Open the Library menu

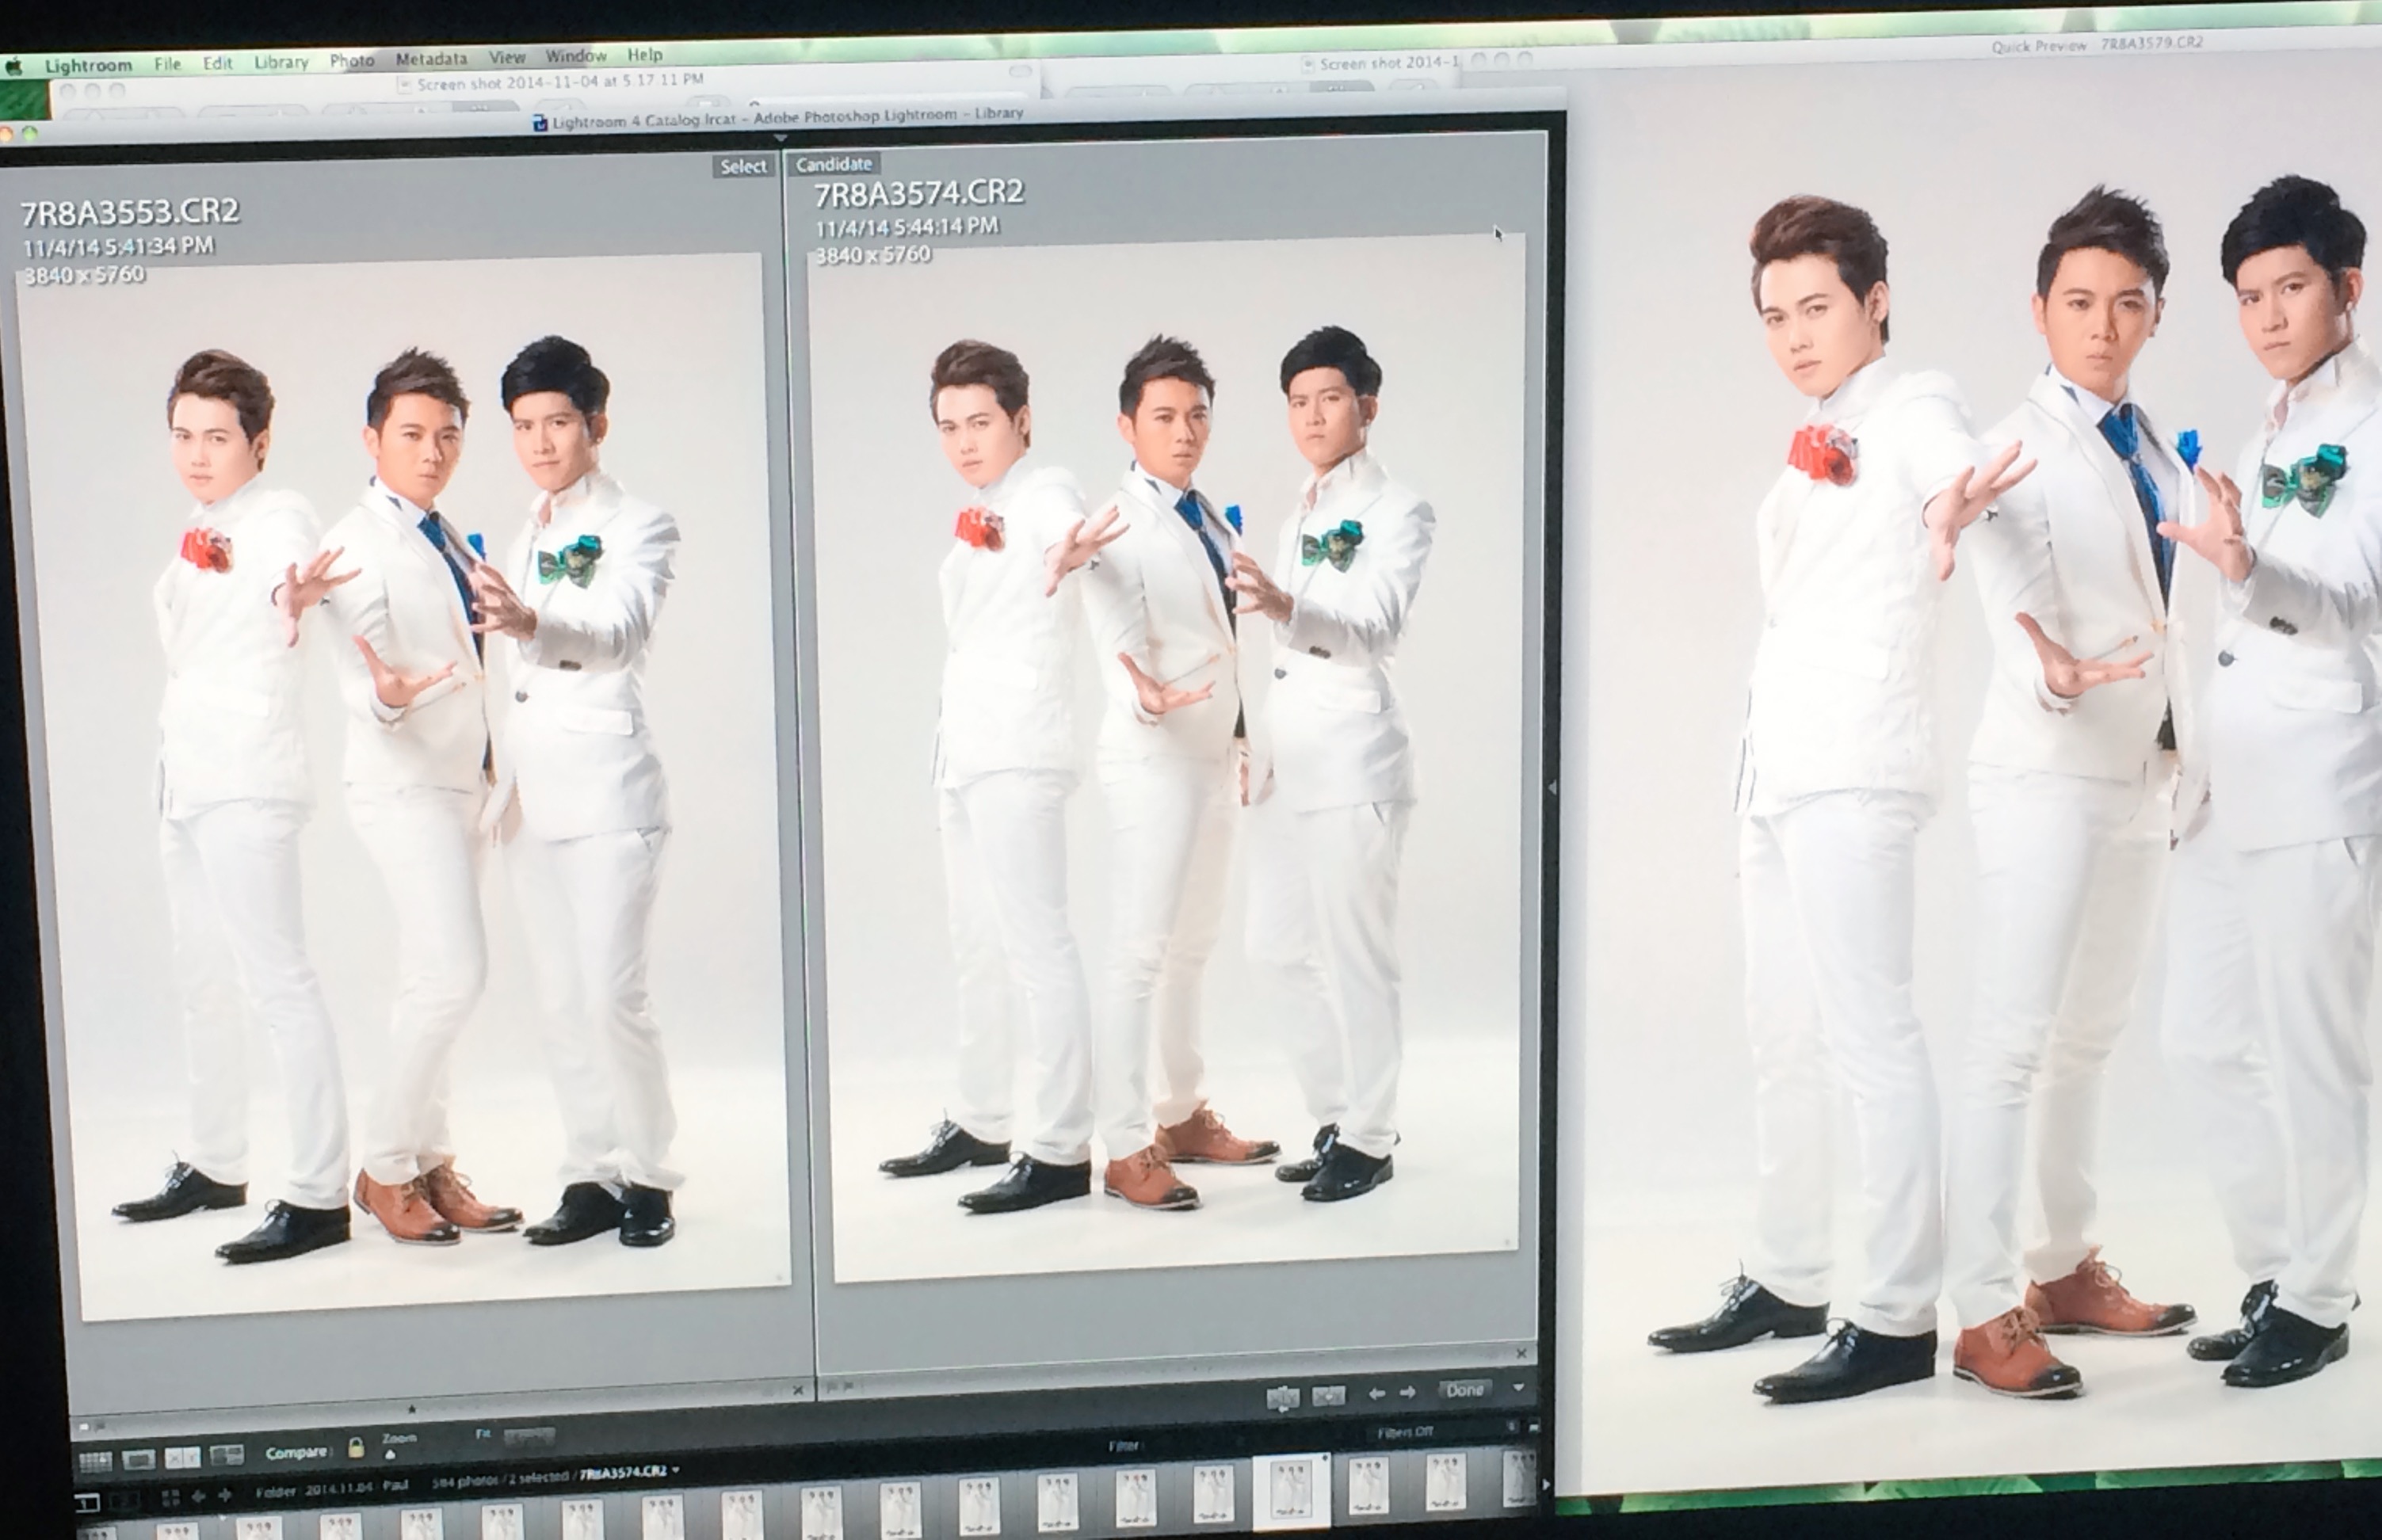[281, 62]
